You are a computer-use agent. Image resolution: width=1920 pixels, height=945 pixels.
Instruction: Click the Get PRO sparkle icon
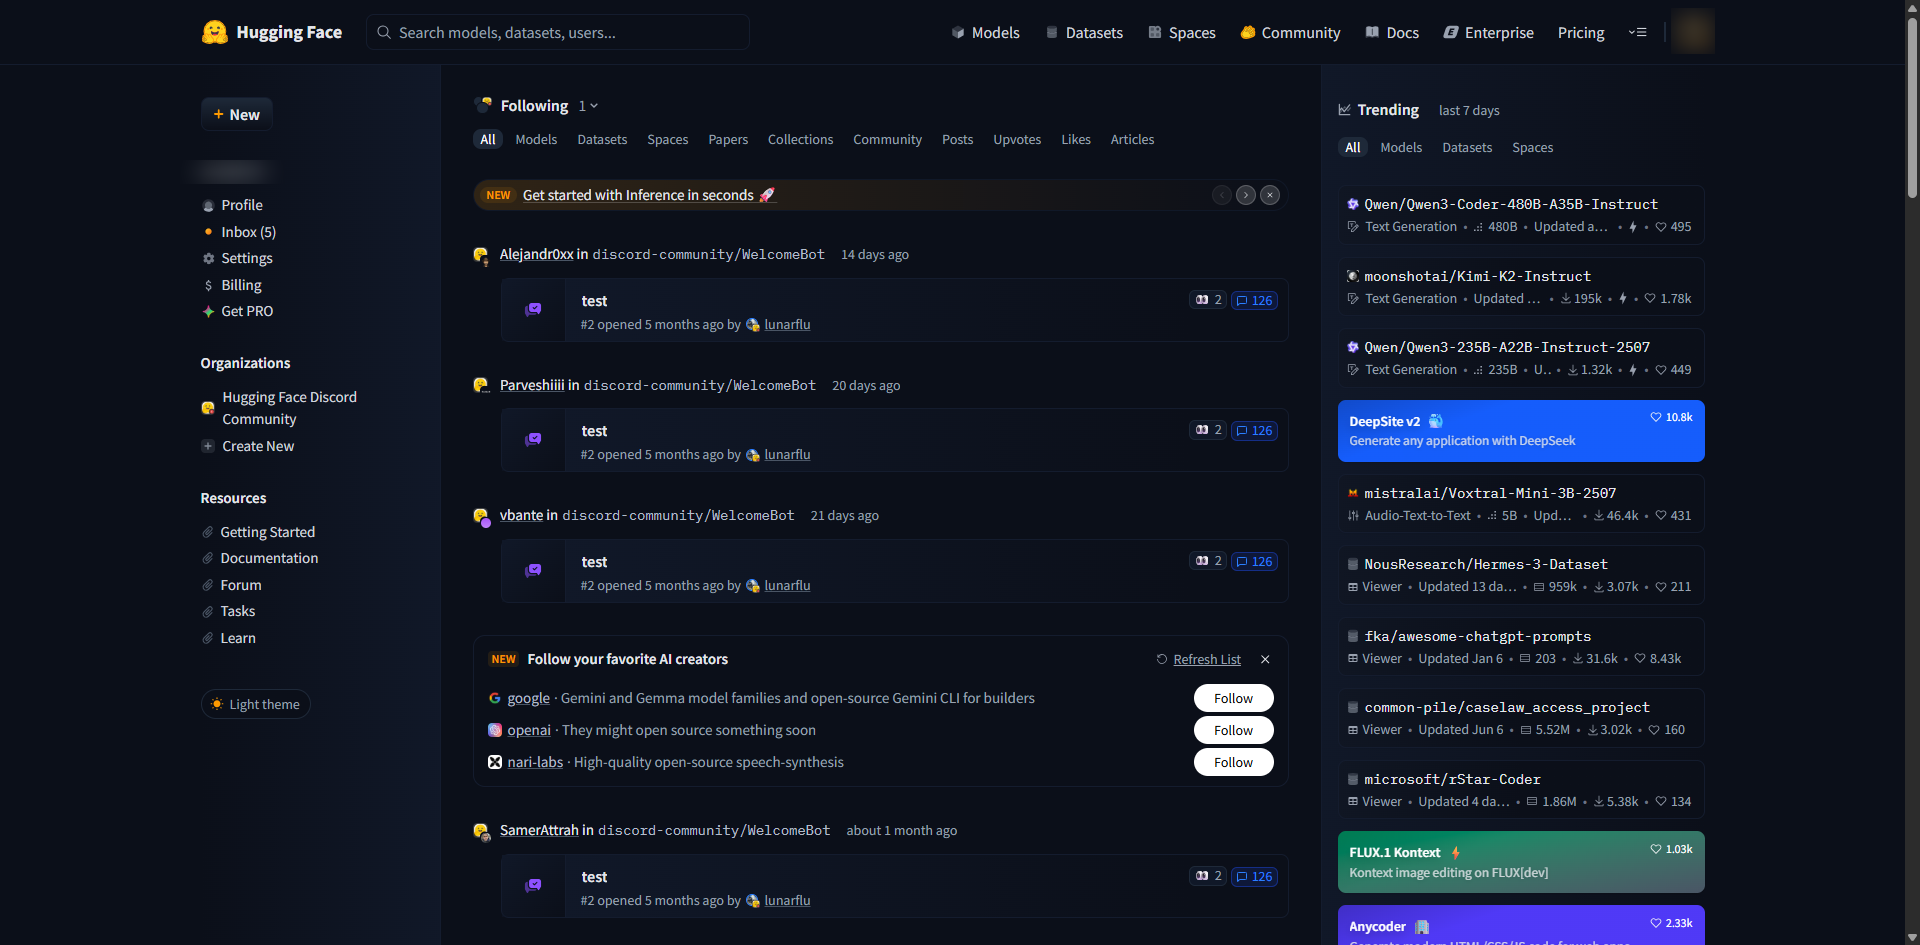tap(208, 312)
